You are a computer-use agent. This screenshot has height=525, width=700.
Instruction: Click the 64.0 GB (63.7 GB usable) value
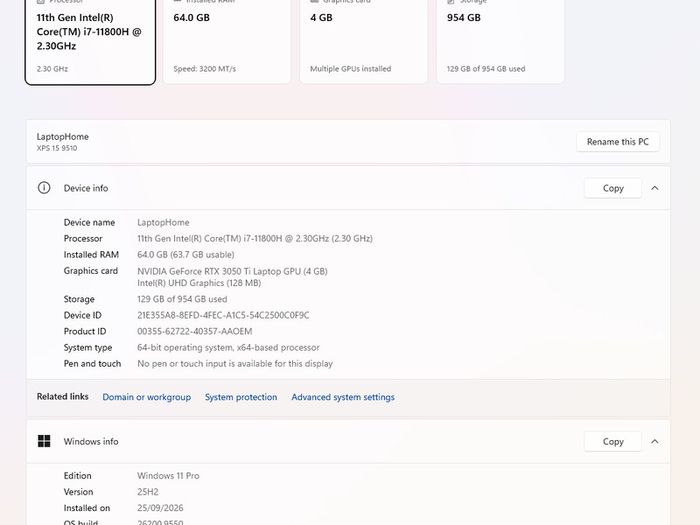point(186,254)
